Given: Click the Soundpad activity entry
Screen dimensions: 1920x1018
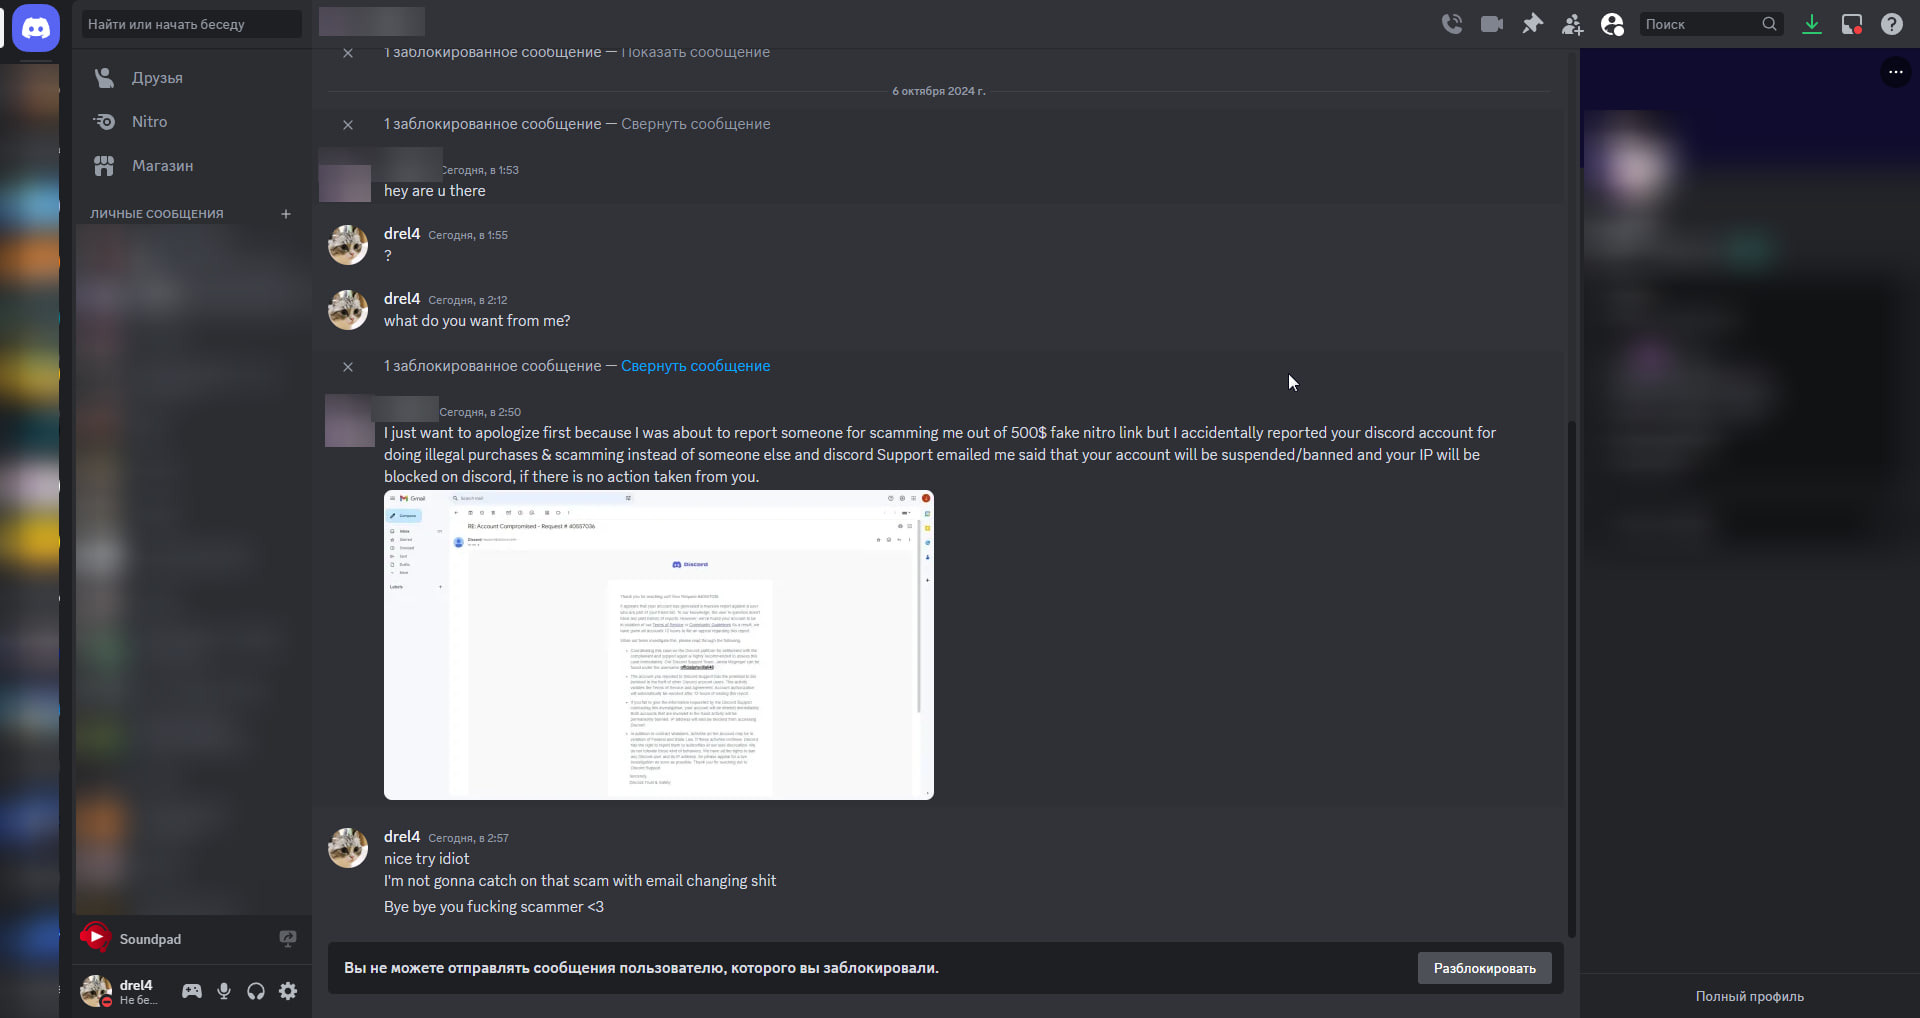Looking at the screenshot, I should click(x=192, y=939).
